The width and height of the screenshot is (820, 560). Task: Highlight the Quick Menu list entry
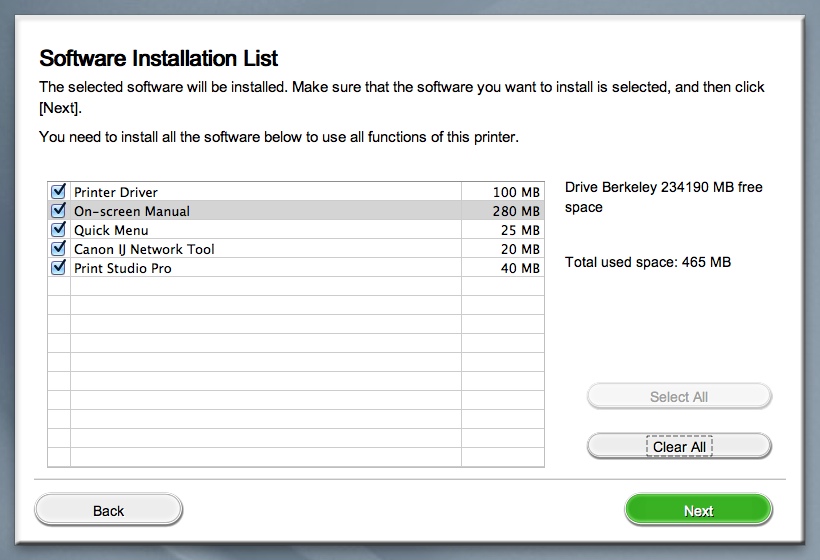(111, 230)
